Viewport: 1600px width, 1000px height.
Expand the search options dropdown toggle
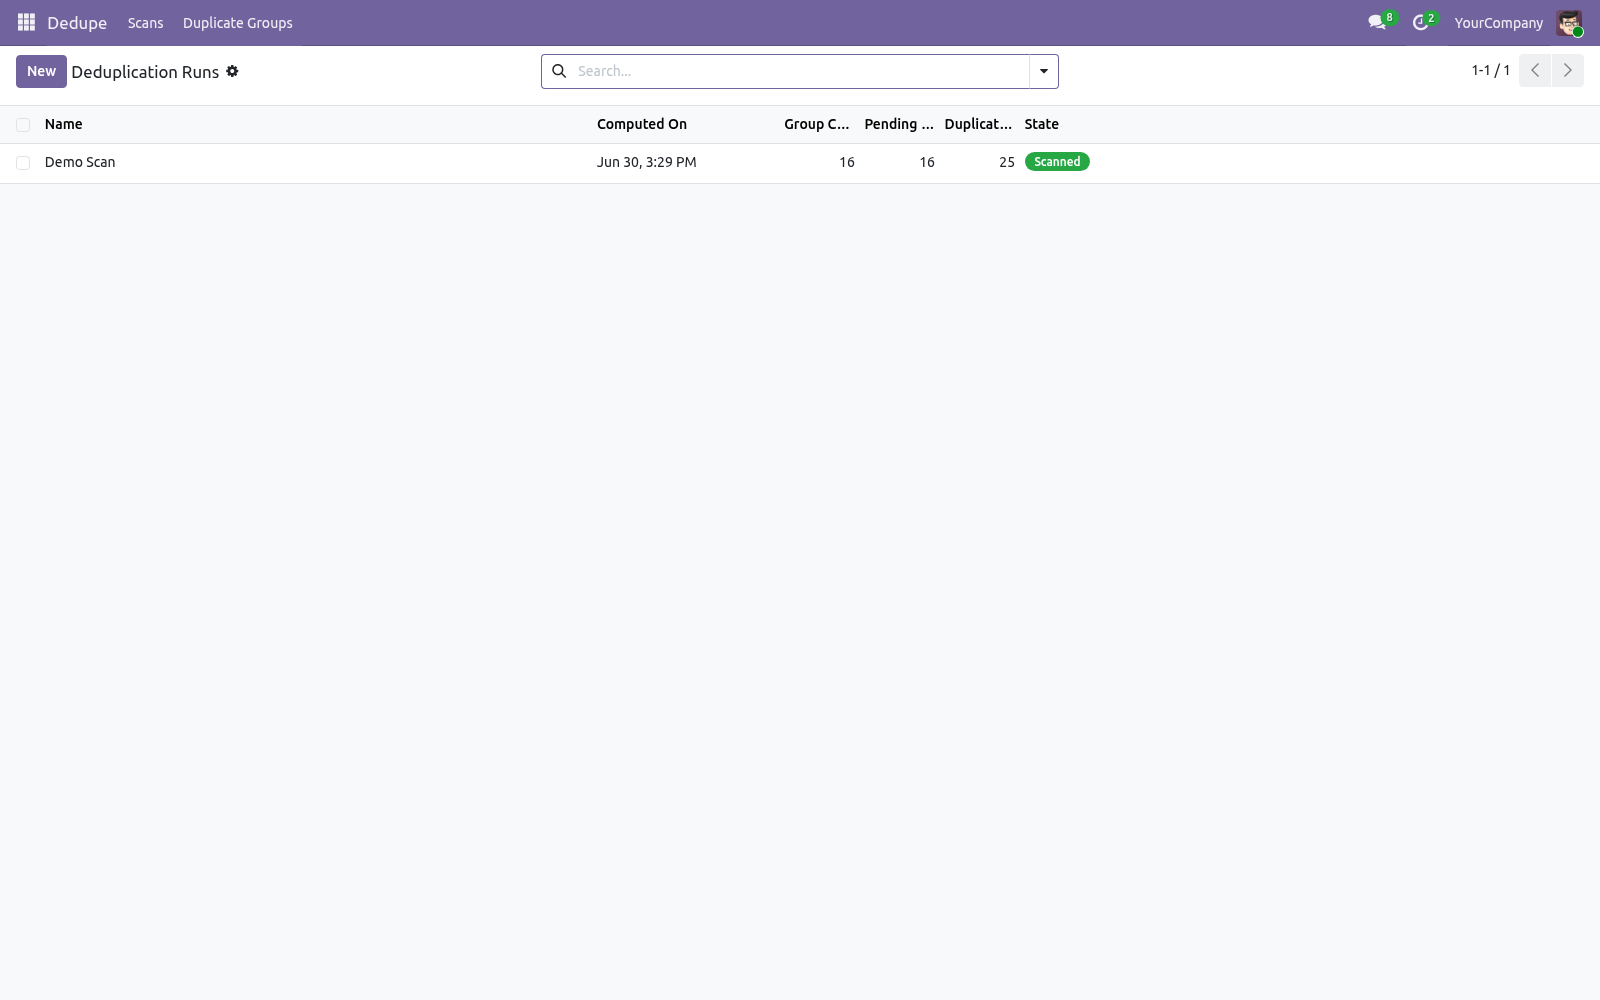tap(1043, 71)
